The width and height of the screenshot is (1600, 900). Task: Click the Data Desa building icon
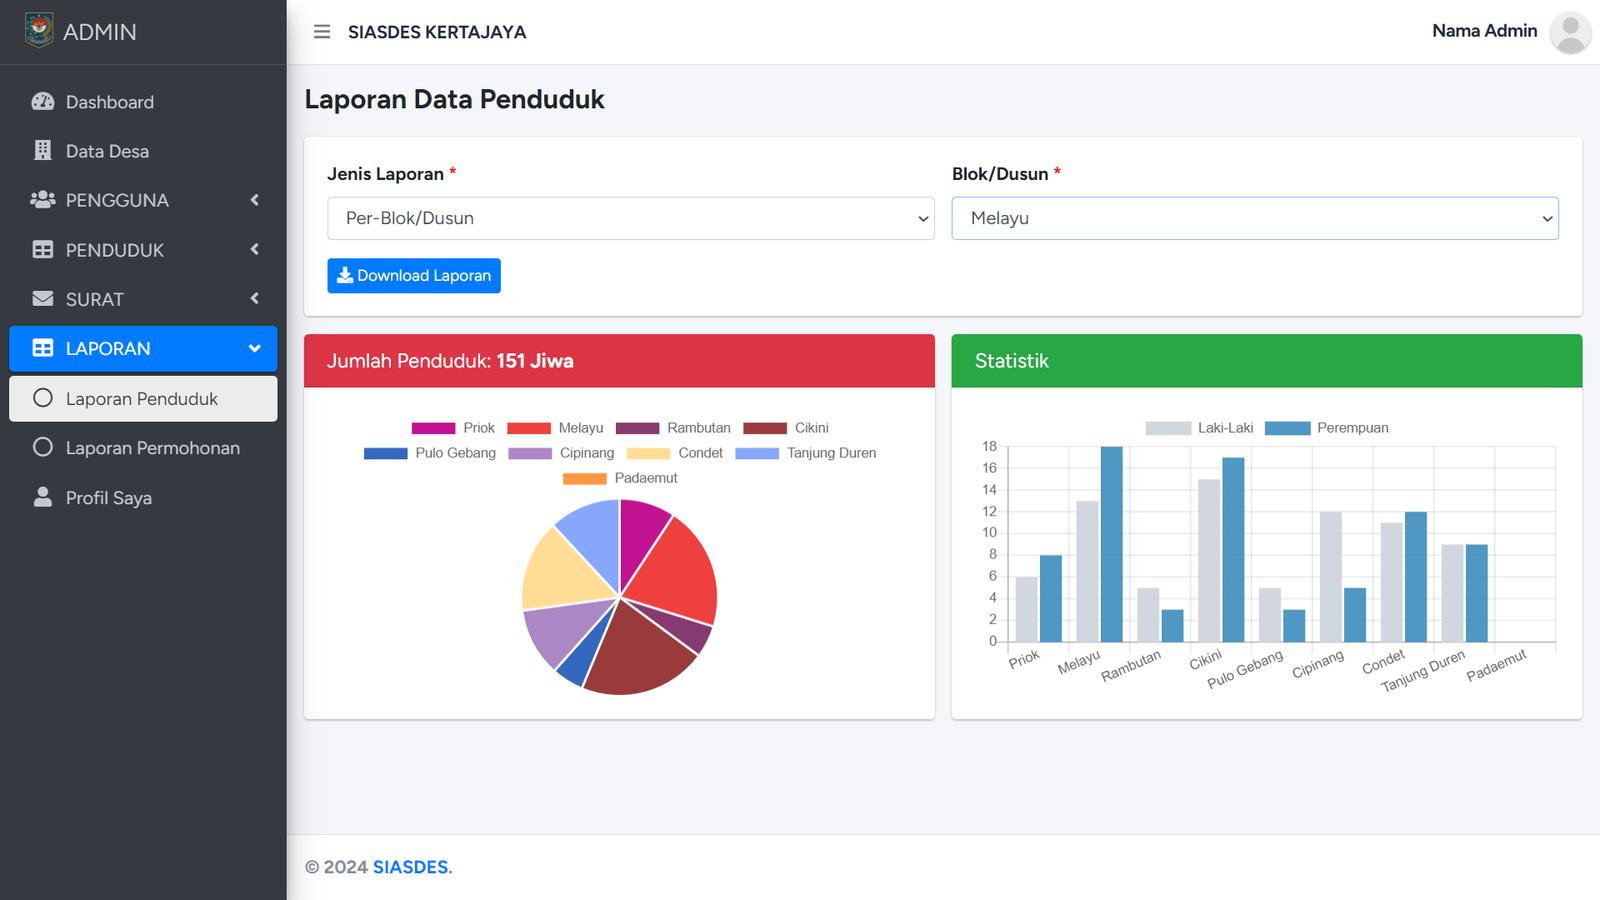pyautogui.click(x=43, y=151)
